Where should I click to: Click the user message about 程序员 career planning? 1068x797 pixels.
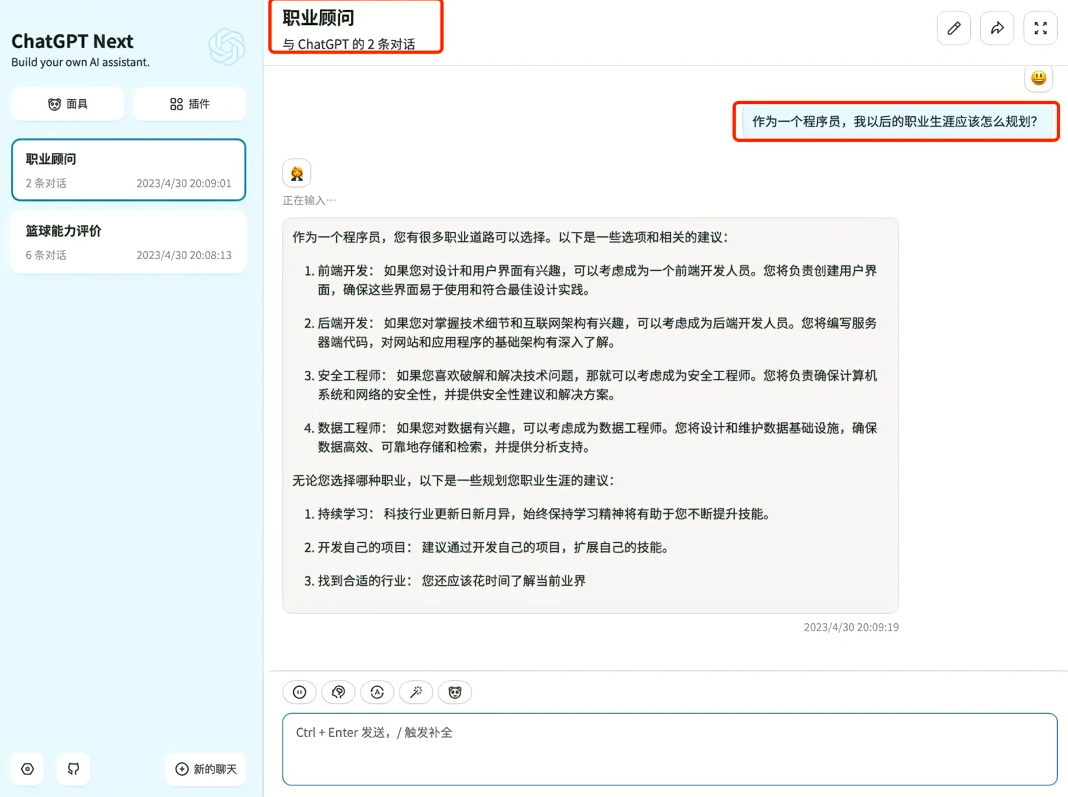tap(895, 121)
